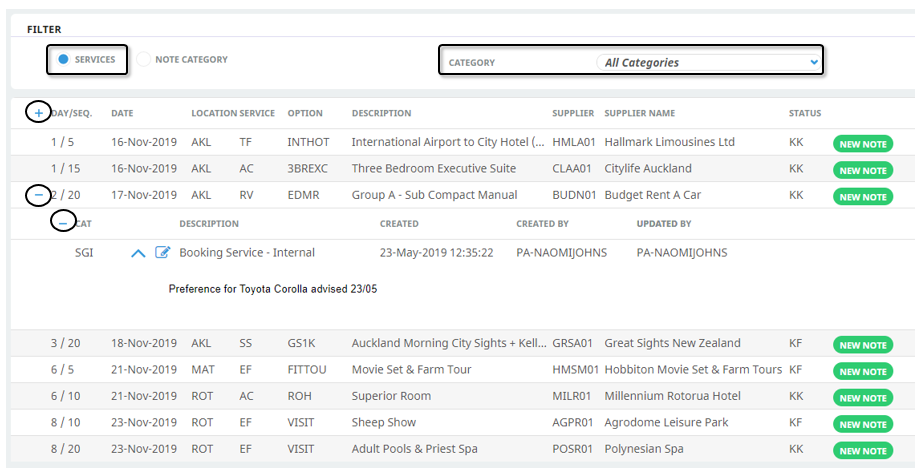Select the Note Category radio button
923x474 pixels.
click(144, 60)
